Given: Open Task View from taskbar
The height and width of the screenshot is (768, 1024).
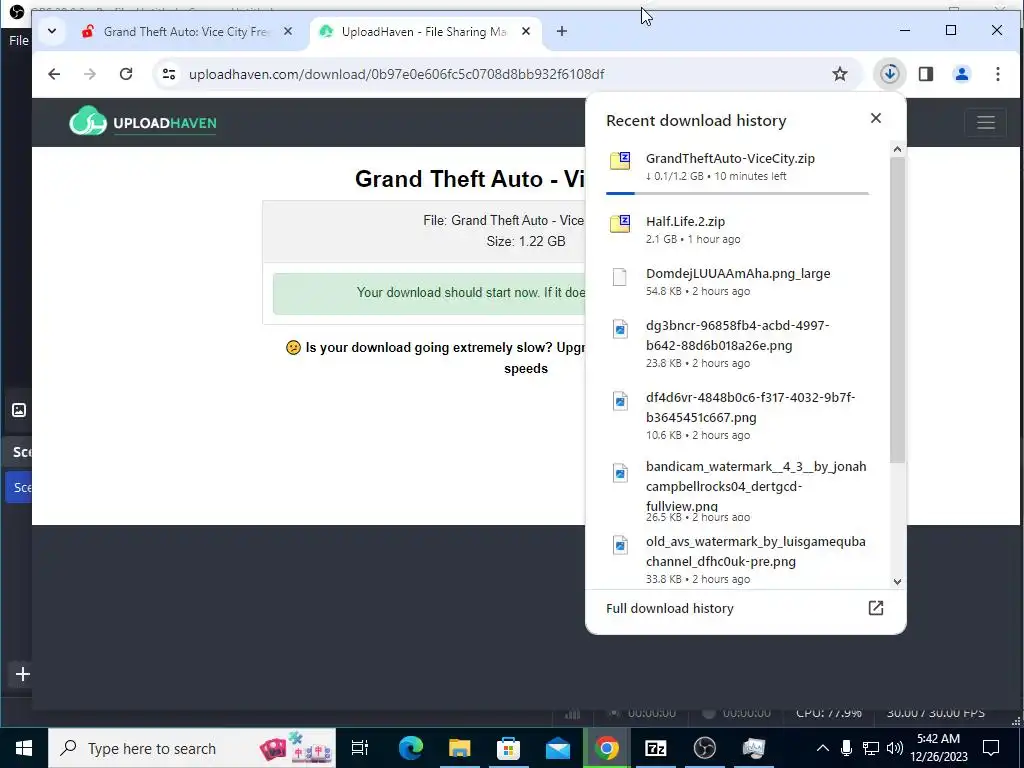Looking at the screenshot, I should [x=360, y=748].
